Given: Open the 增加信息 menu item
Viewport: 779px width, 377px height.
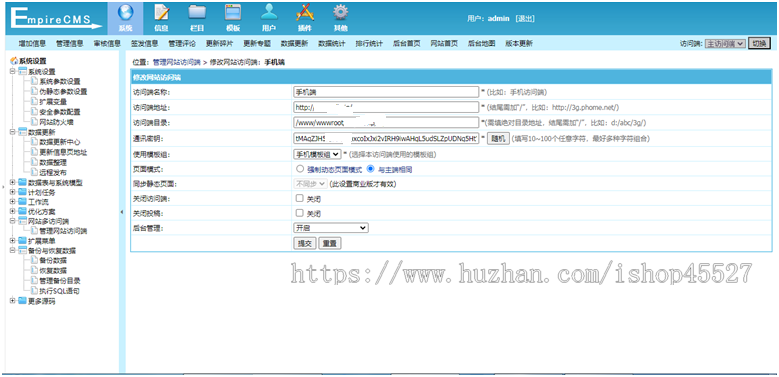Looking at the screenshot, I should (32, 44).
